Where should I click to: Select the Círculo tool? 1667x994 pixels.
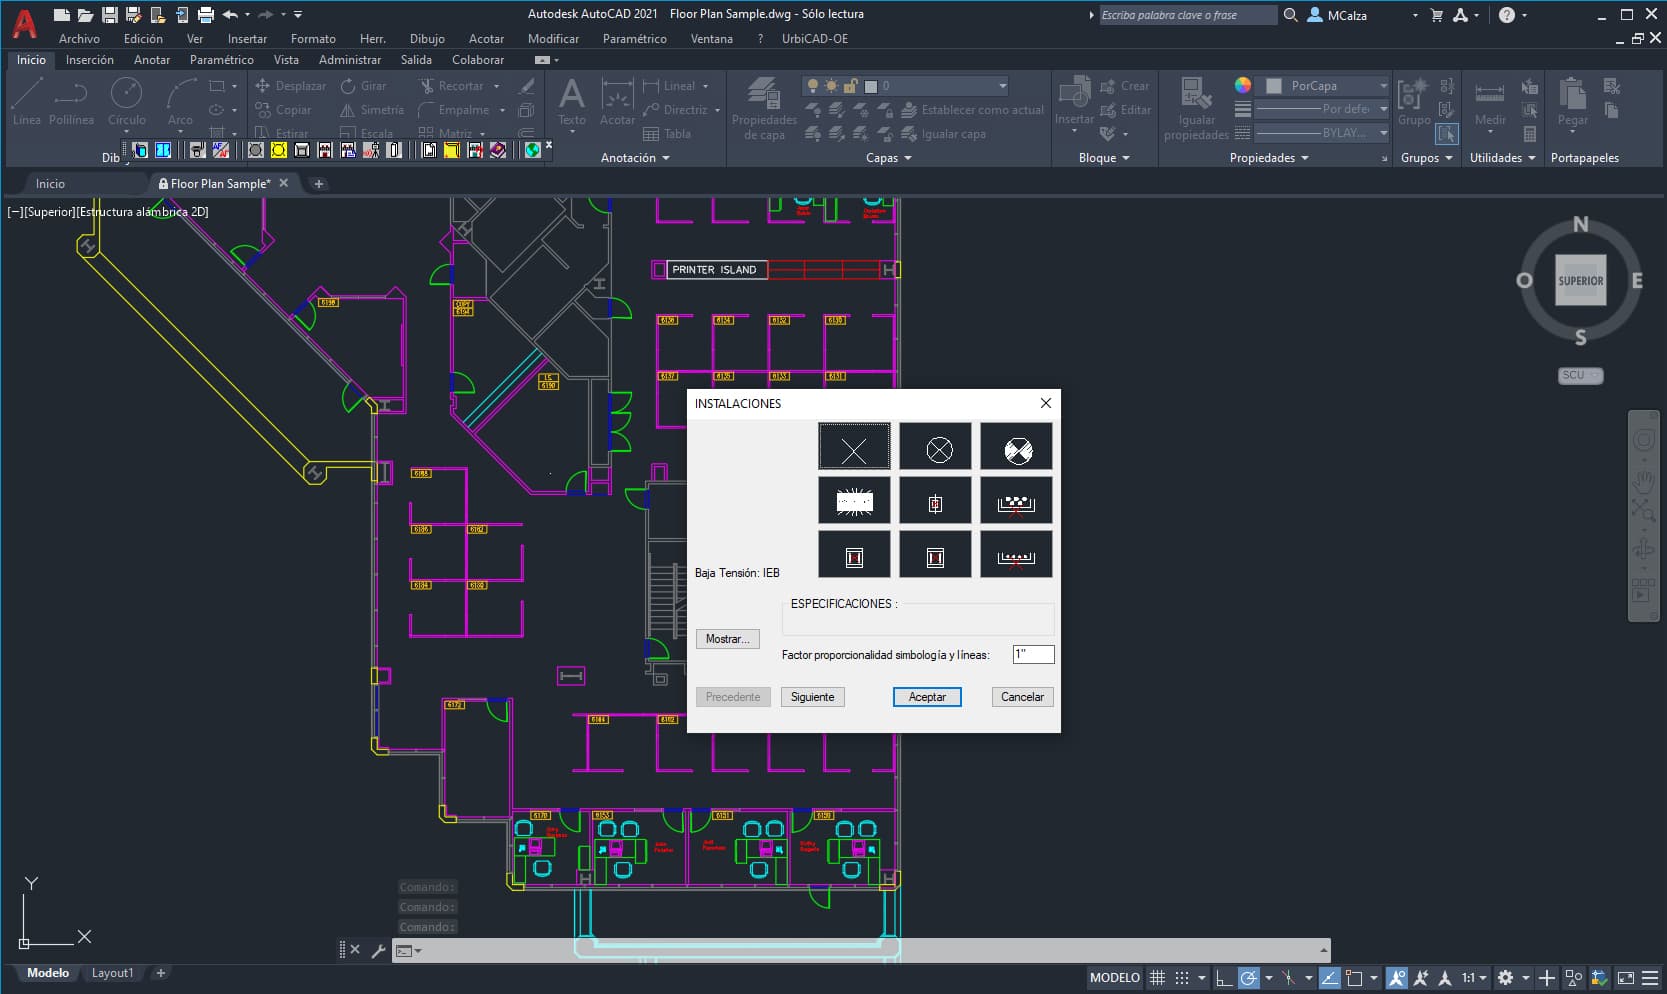click(127, 101)
